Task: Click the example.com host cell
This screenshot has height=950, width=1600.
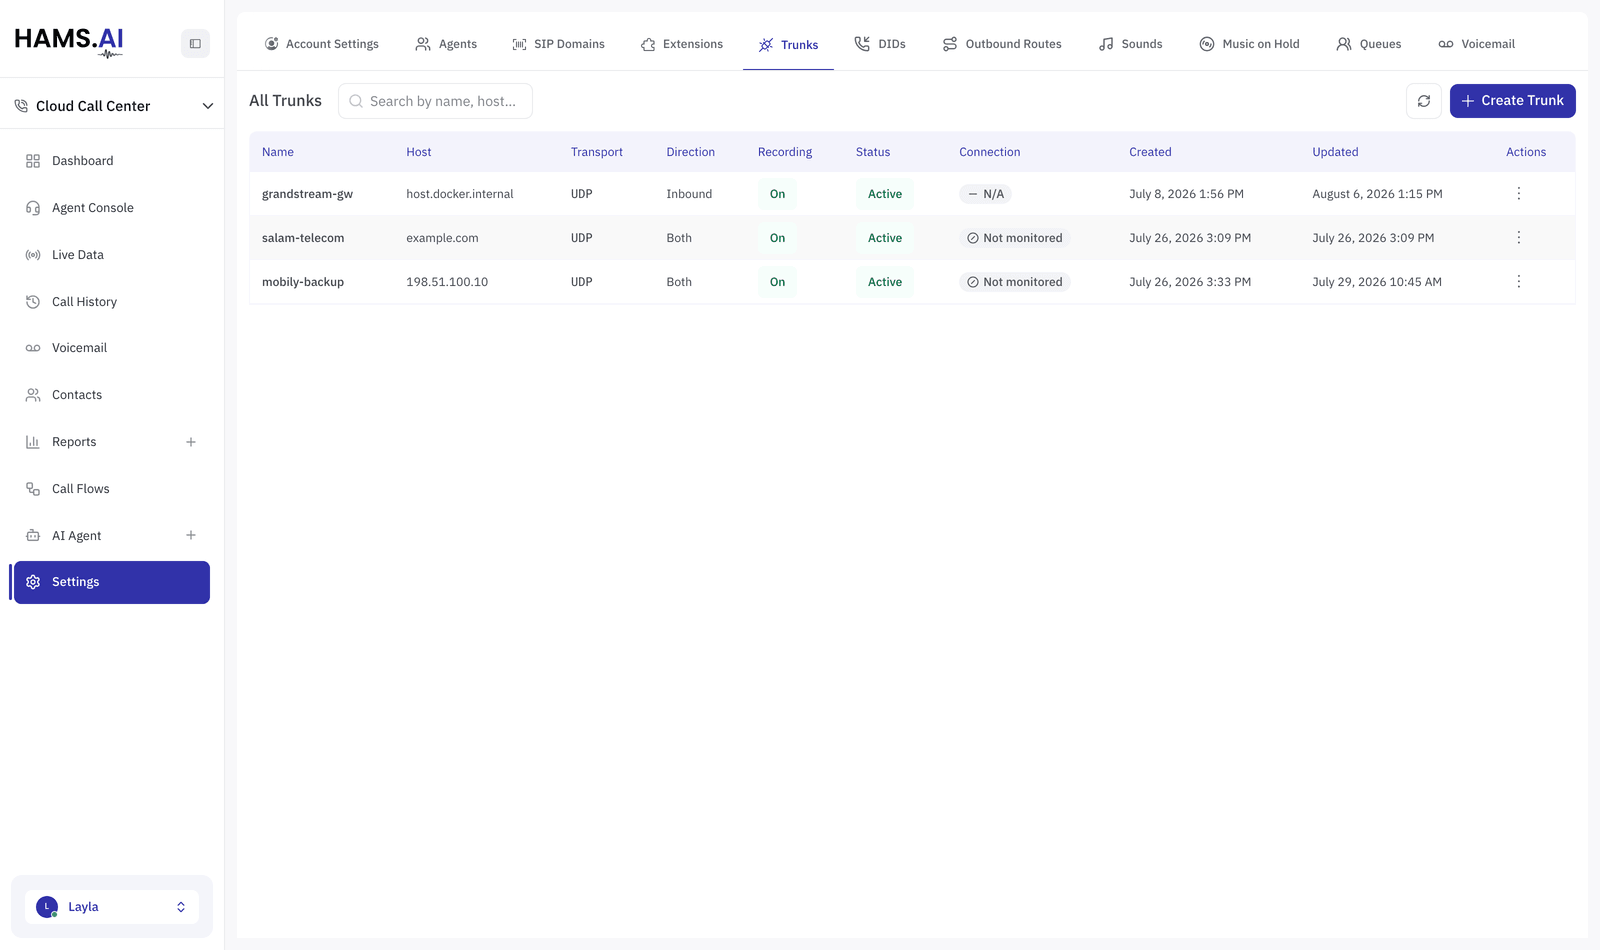Action: [x=442, y=238]
